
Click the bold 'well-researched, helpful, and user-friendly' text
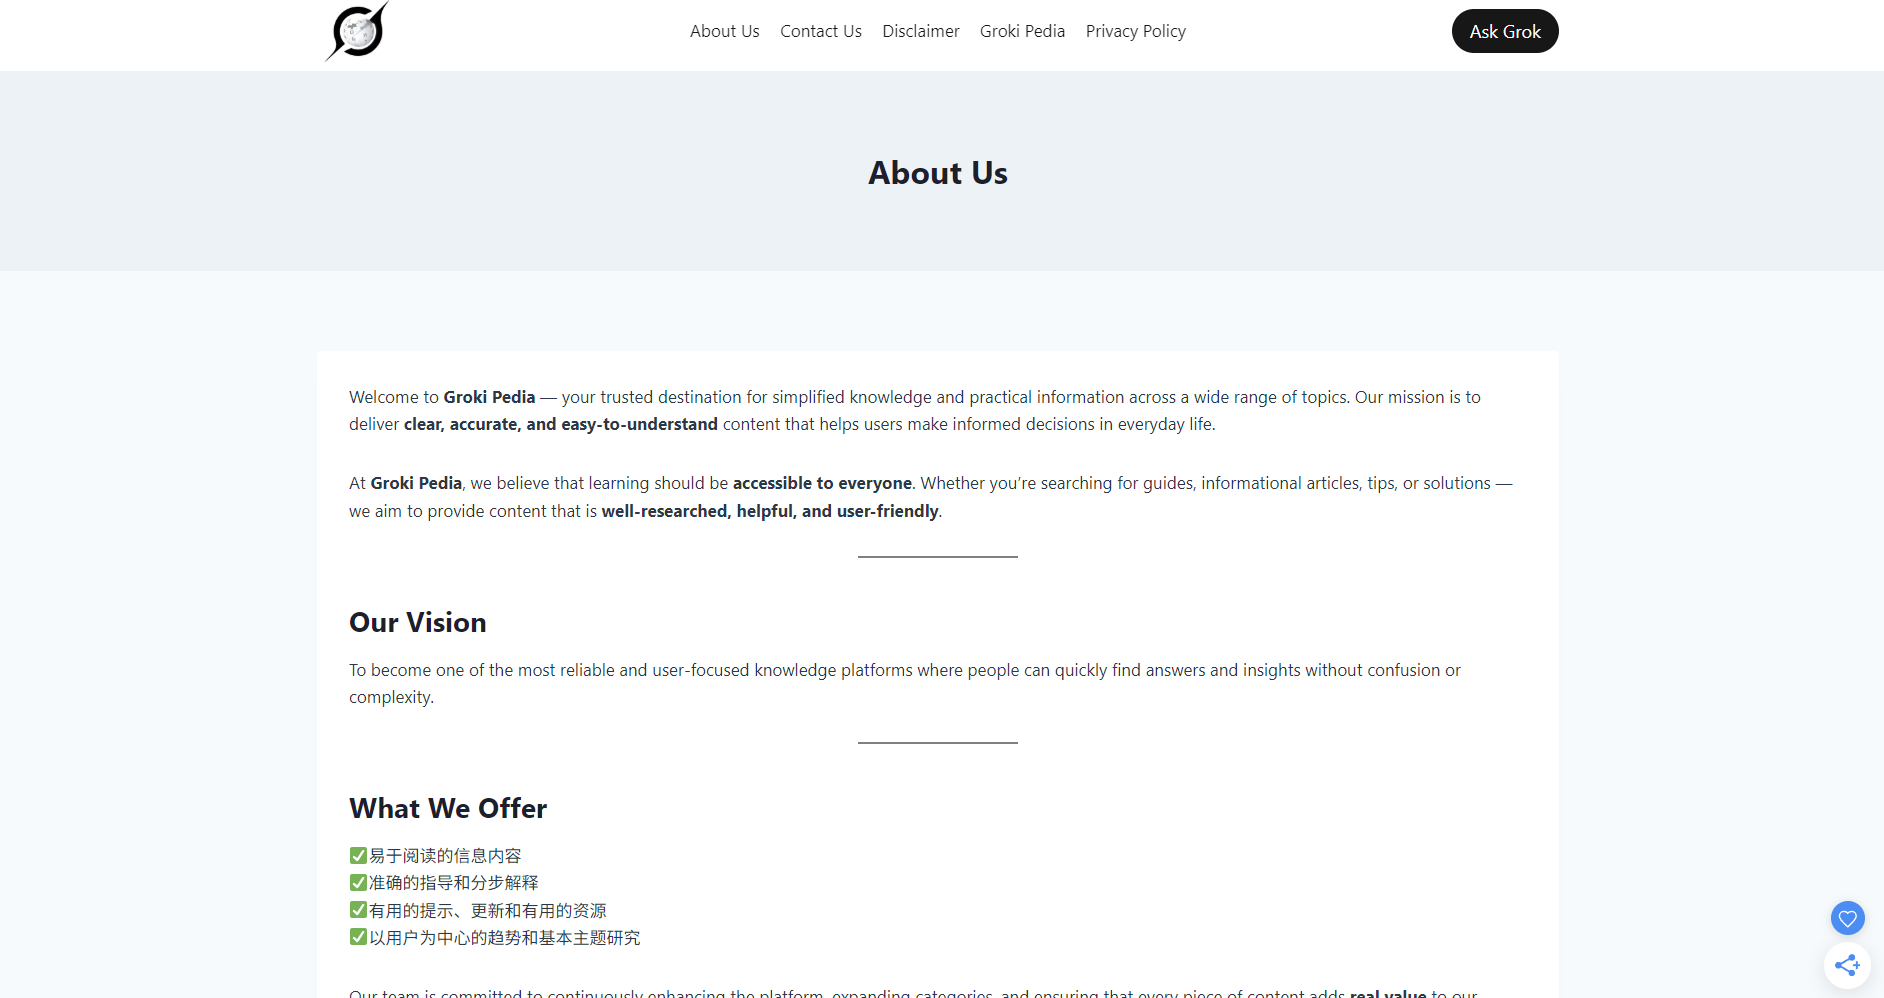[770, 511]
